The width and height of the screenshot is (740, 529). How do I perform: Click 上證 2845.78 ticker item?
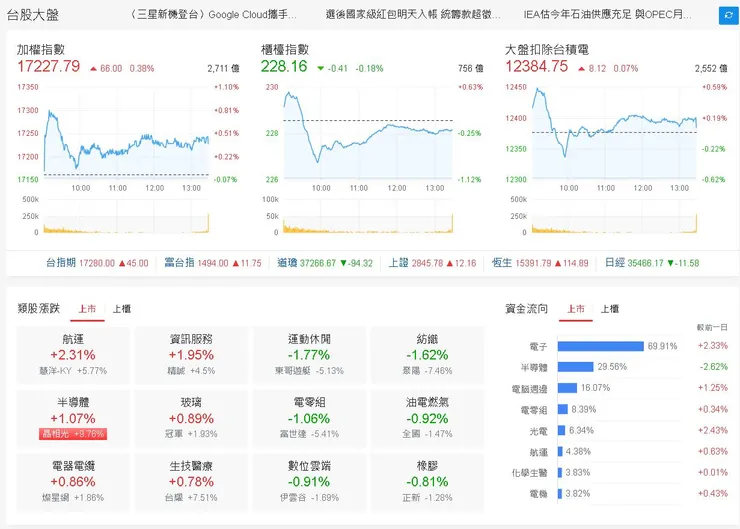click(432, 263)
